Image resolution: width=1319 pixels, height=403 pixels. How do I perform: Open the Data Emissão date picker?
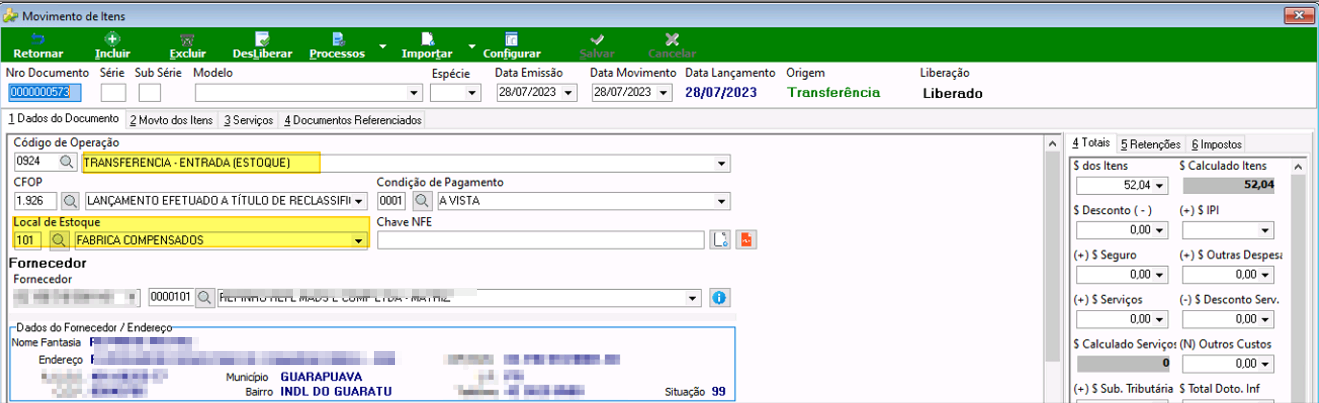[x=569, y=93]
